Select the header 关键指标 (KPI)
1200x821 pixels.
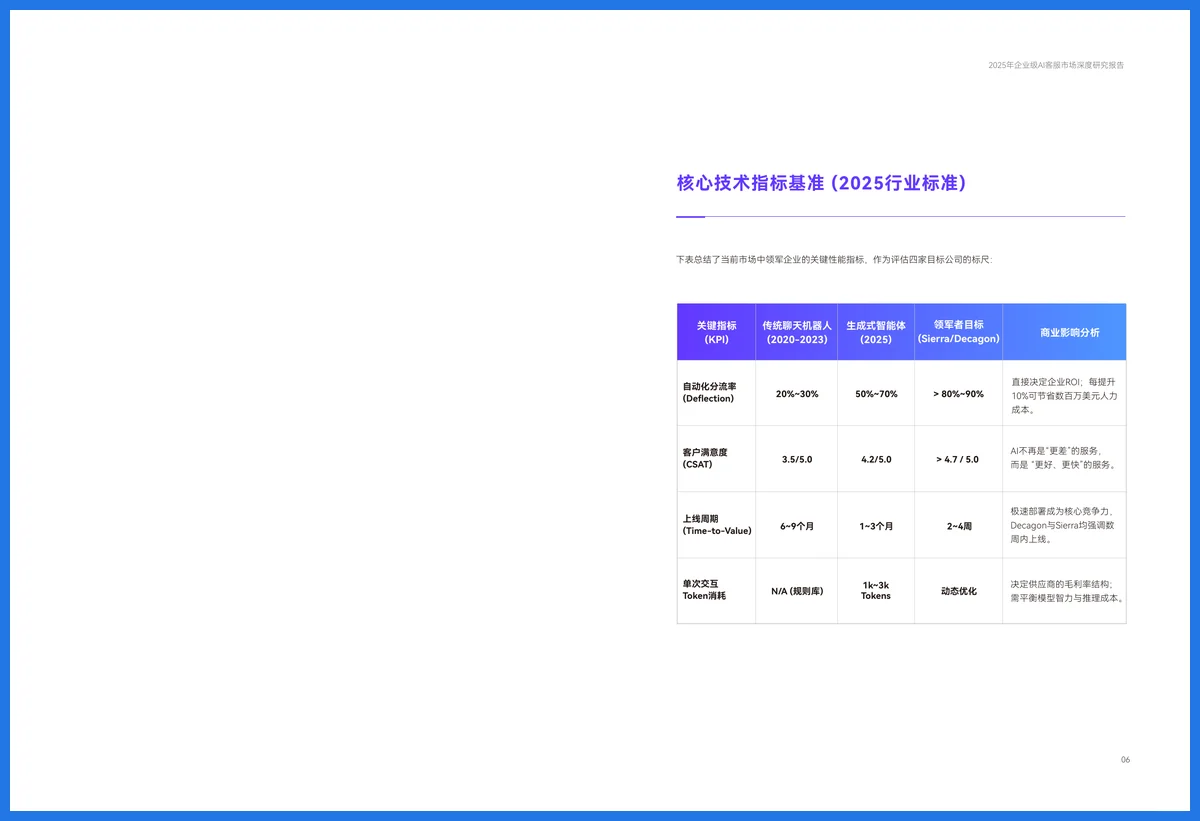click(715, 331)
